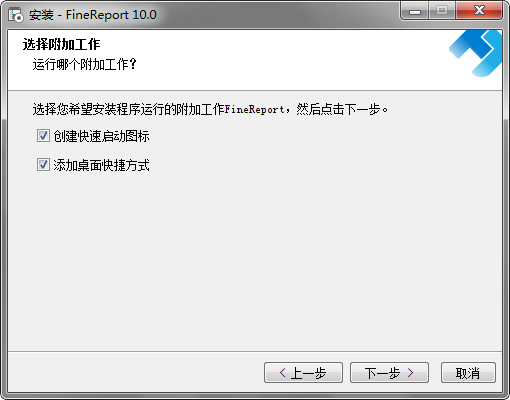This screenshot has height=400, width=510.
Task: Click the 安装 - FineReport 10.0 title text
Action: pos(93,15)
